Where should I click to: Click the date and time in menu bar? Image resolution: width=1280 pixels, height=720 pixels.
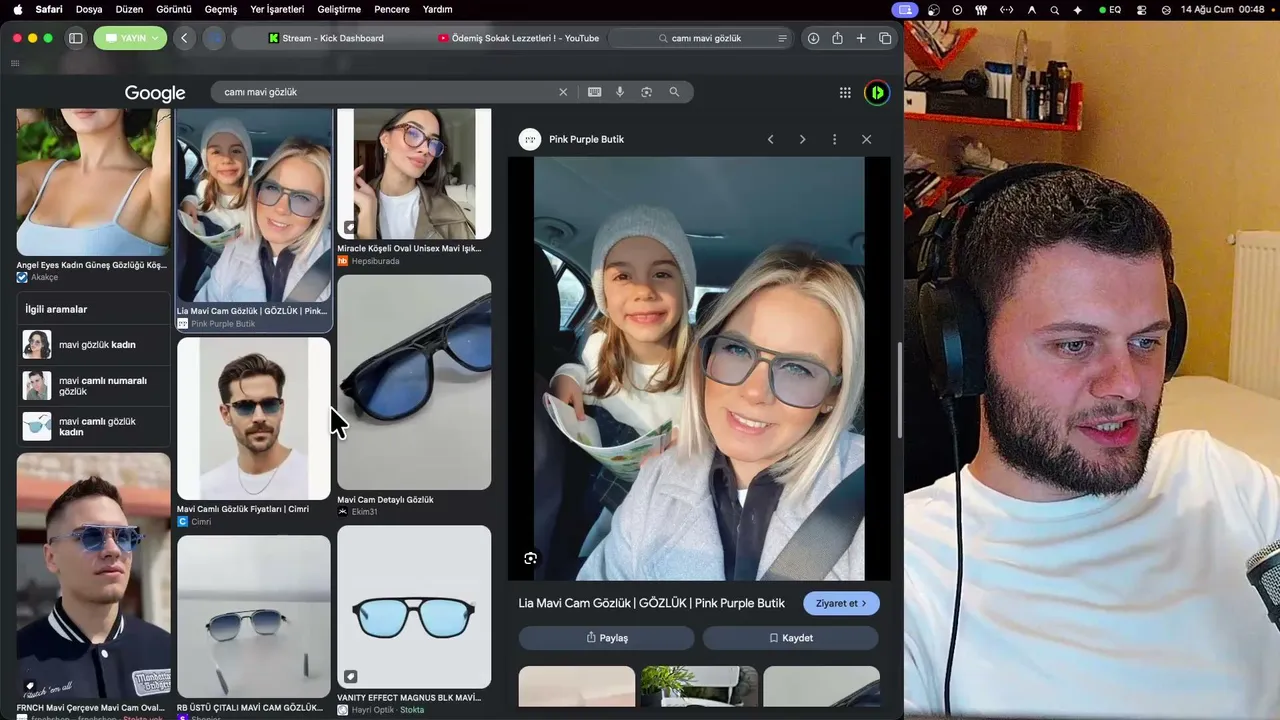pos(1223,9)
